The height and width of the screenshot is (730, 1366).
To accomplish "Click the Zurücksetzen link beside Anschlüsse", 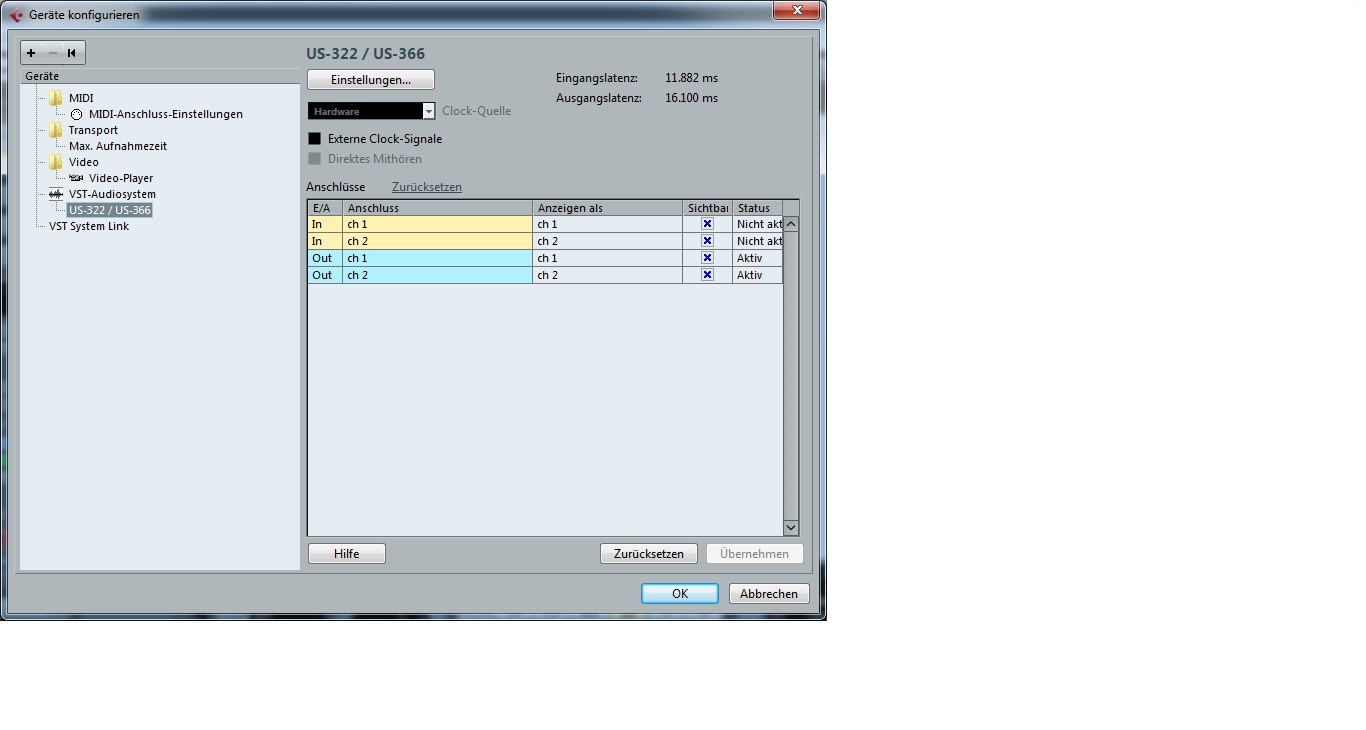I will click(427, 187).
